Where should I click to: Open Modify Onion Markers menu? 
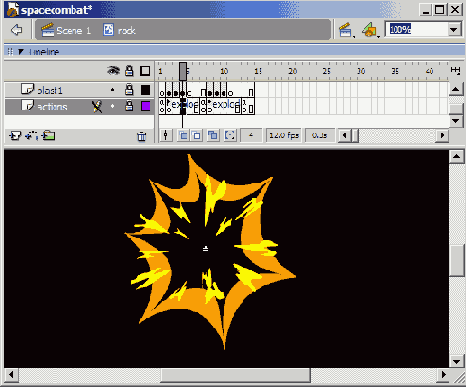[230, 135]
